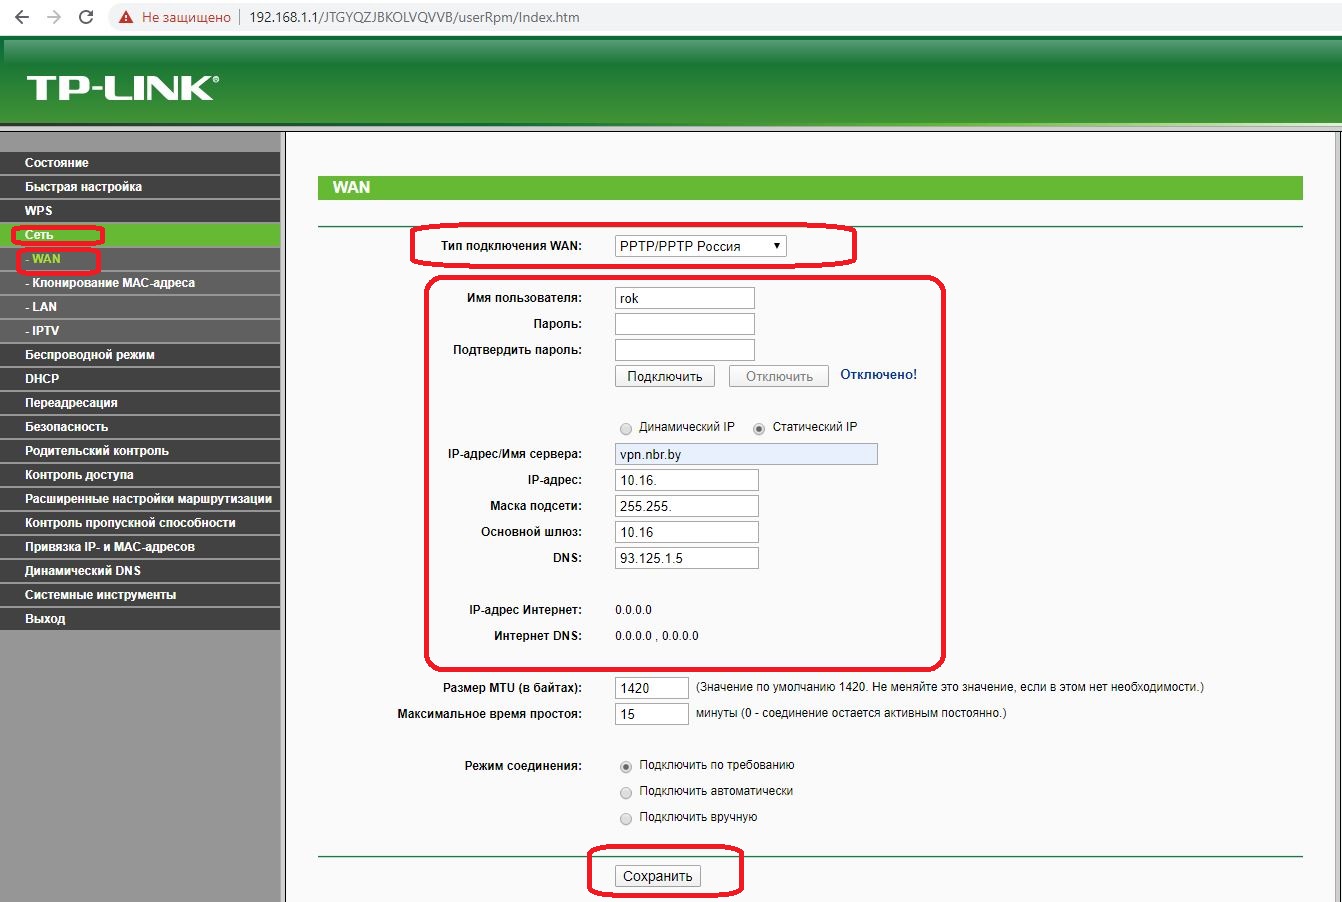Open Клонирование МАС-адреса submenu

(x=140, y=283)
